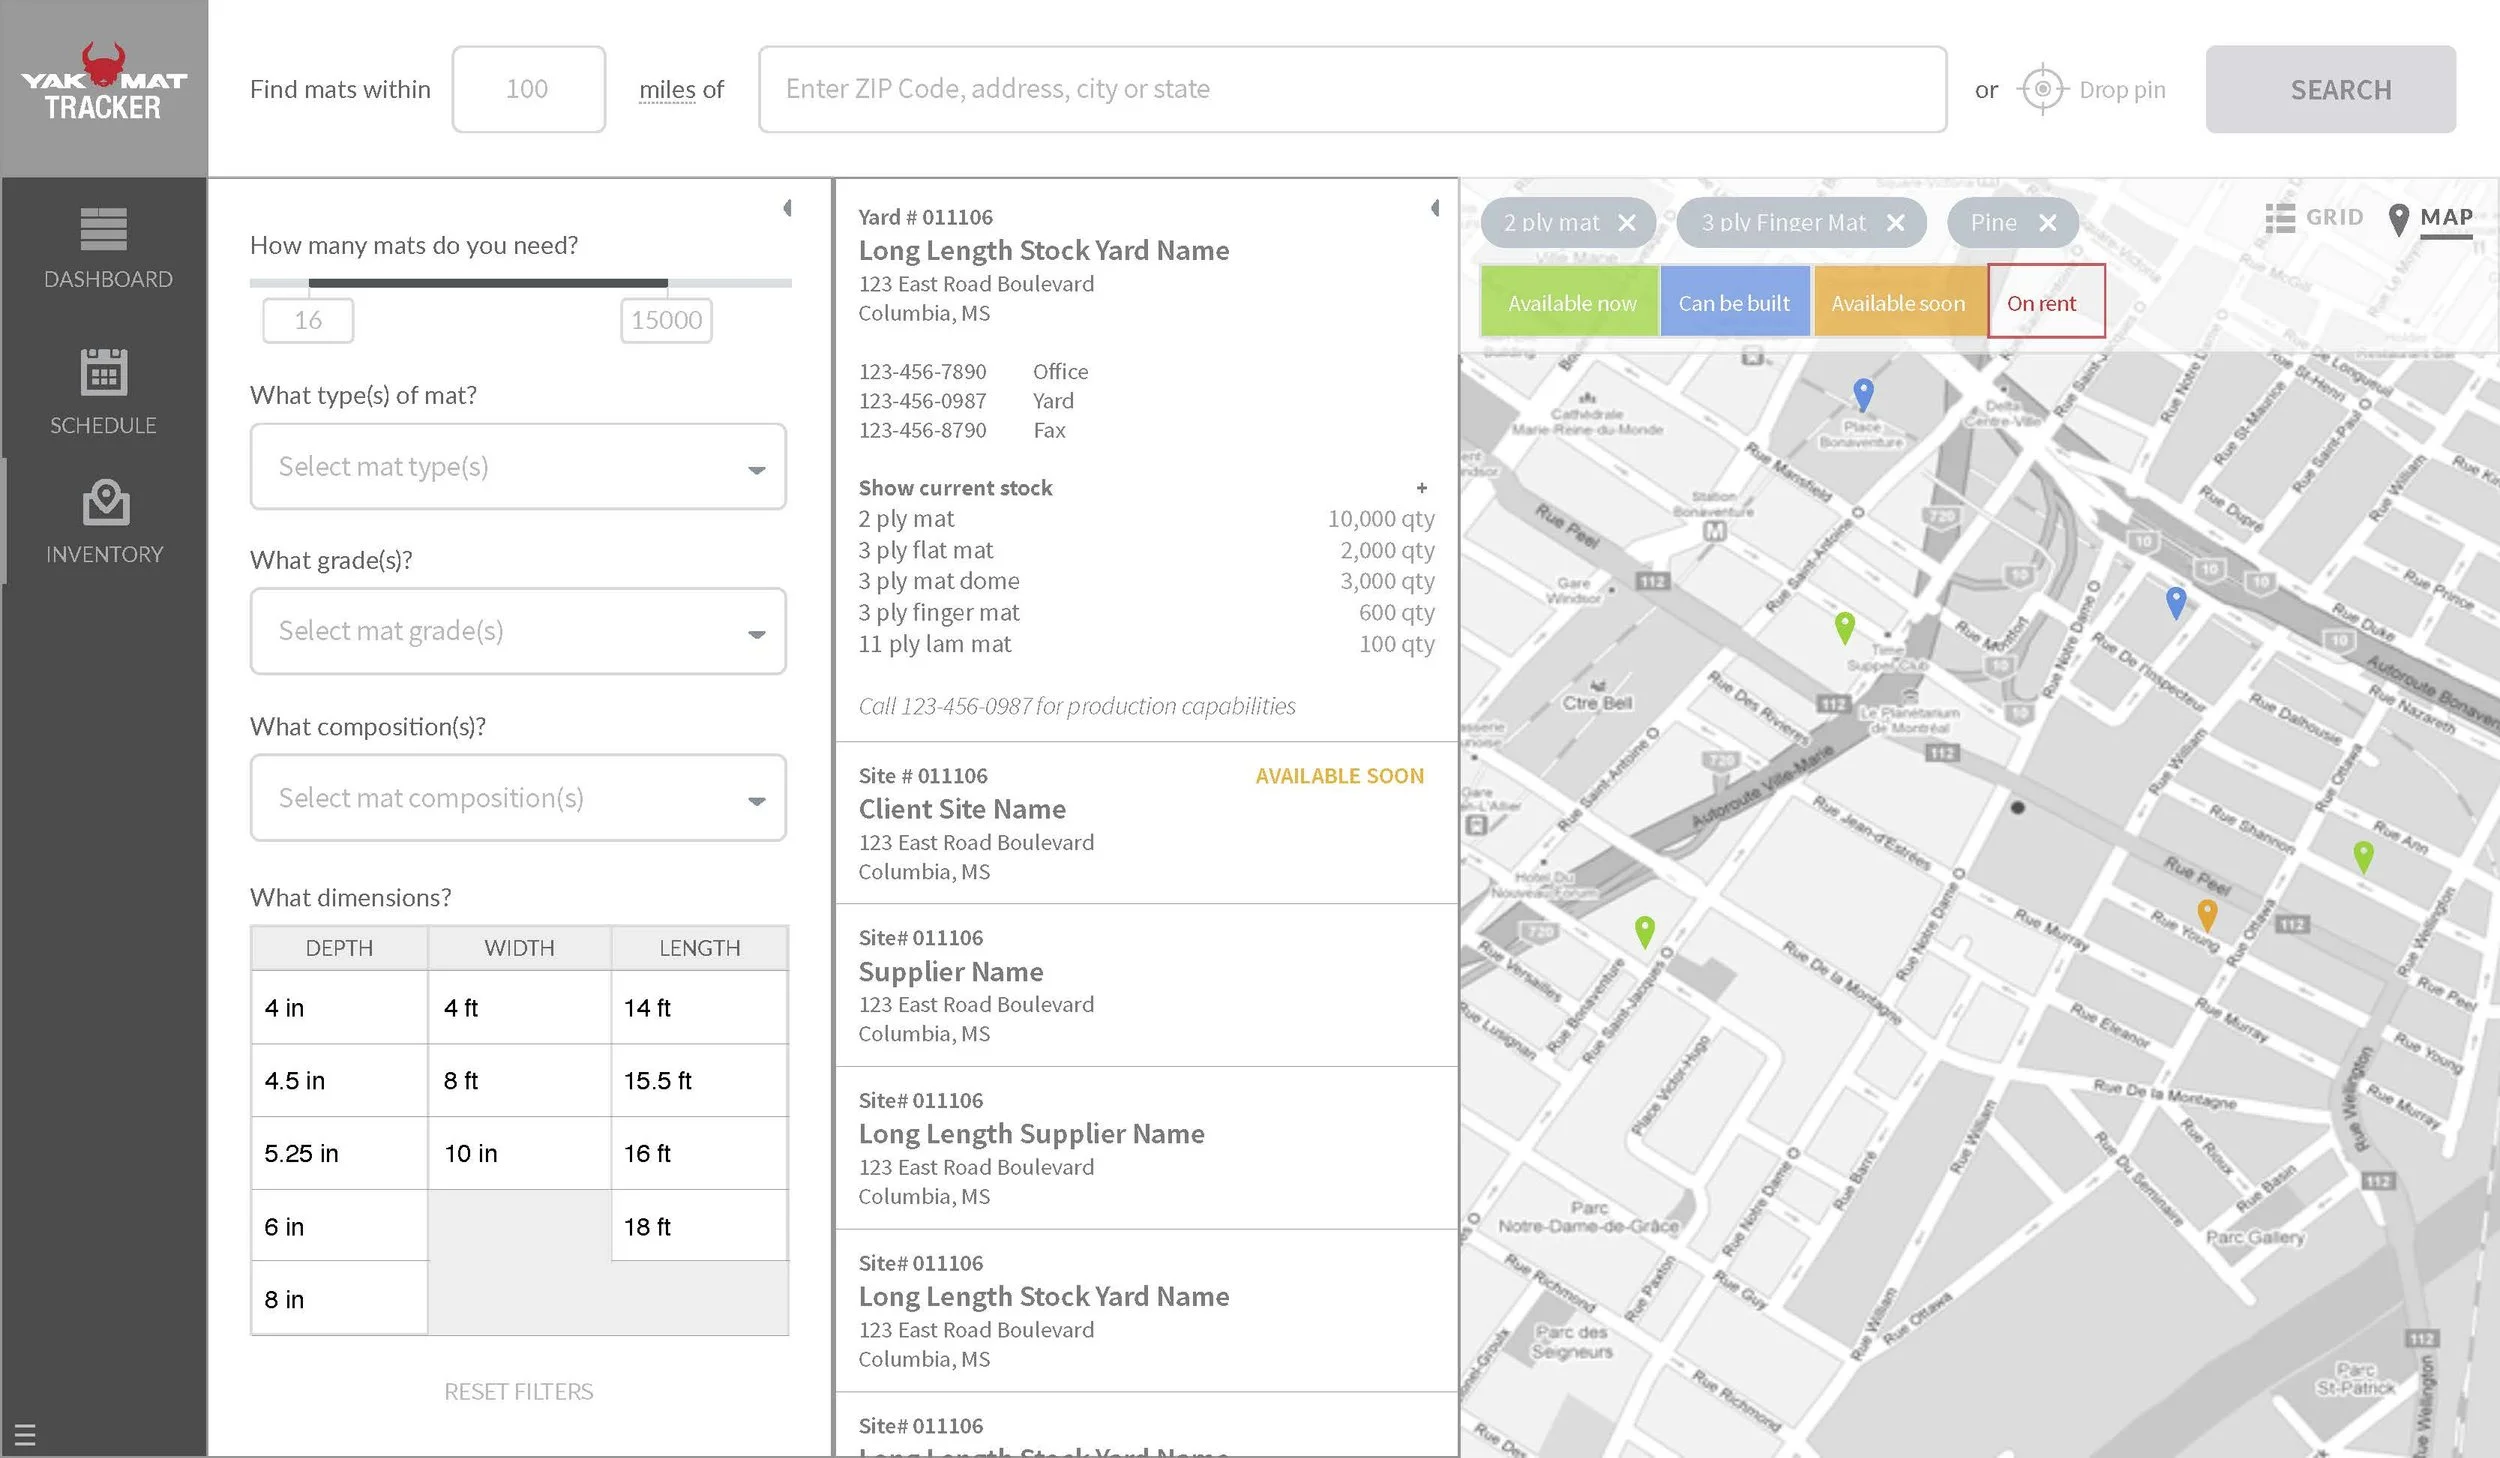Select the Schedule calendar icon
2500x1458 pixels.
(104, 372)
